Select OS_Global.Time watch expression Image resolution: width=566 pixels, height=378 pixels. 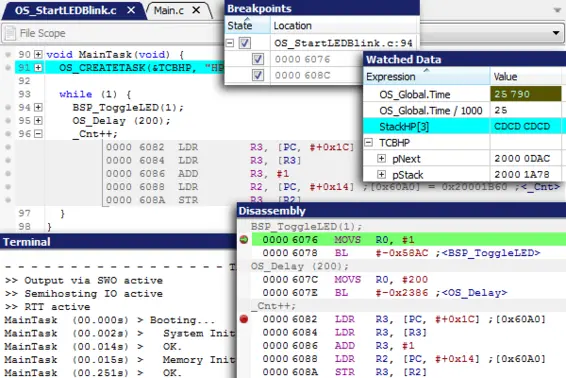(414, 94)
